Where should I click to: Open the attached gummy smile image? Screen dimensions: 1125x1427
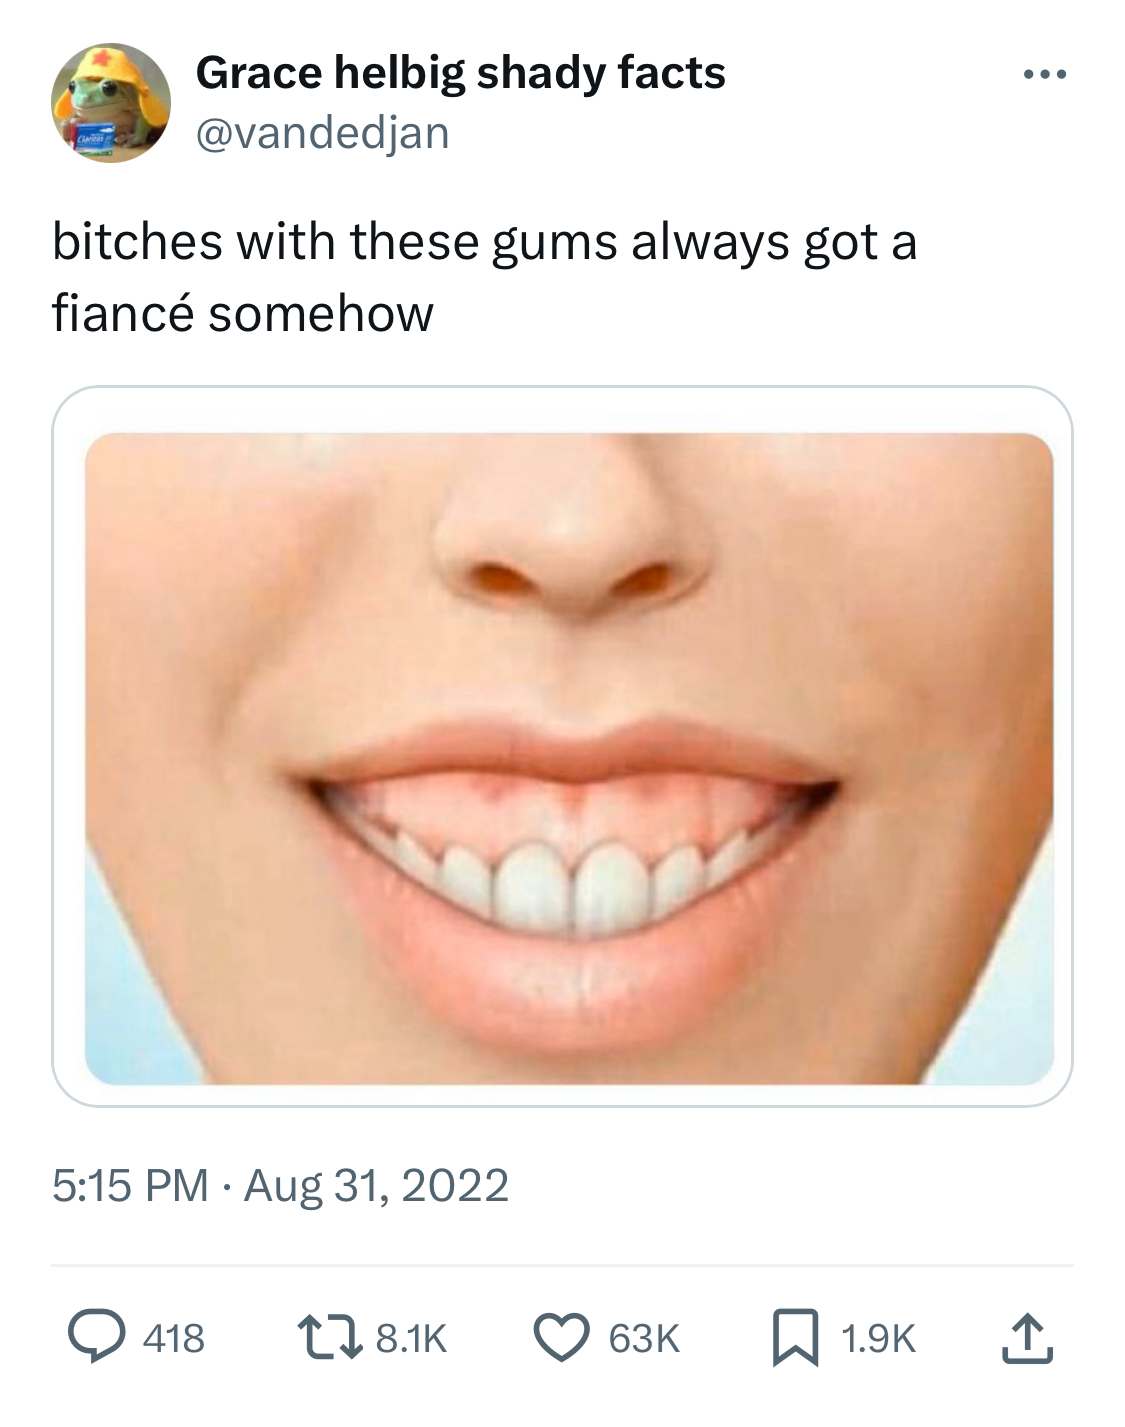[x=569, y=759]
